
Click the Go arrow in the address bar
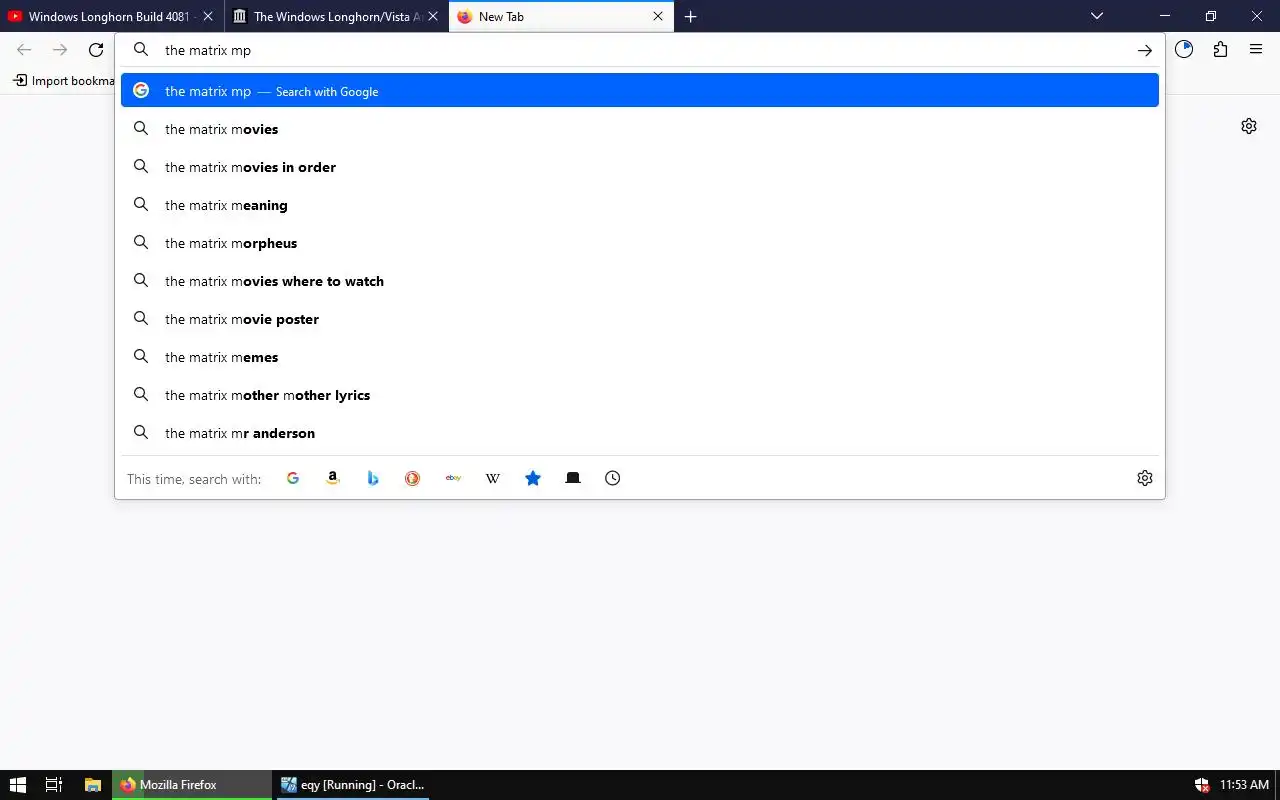(x=1145, y=50)
